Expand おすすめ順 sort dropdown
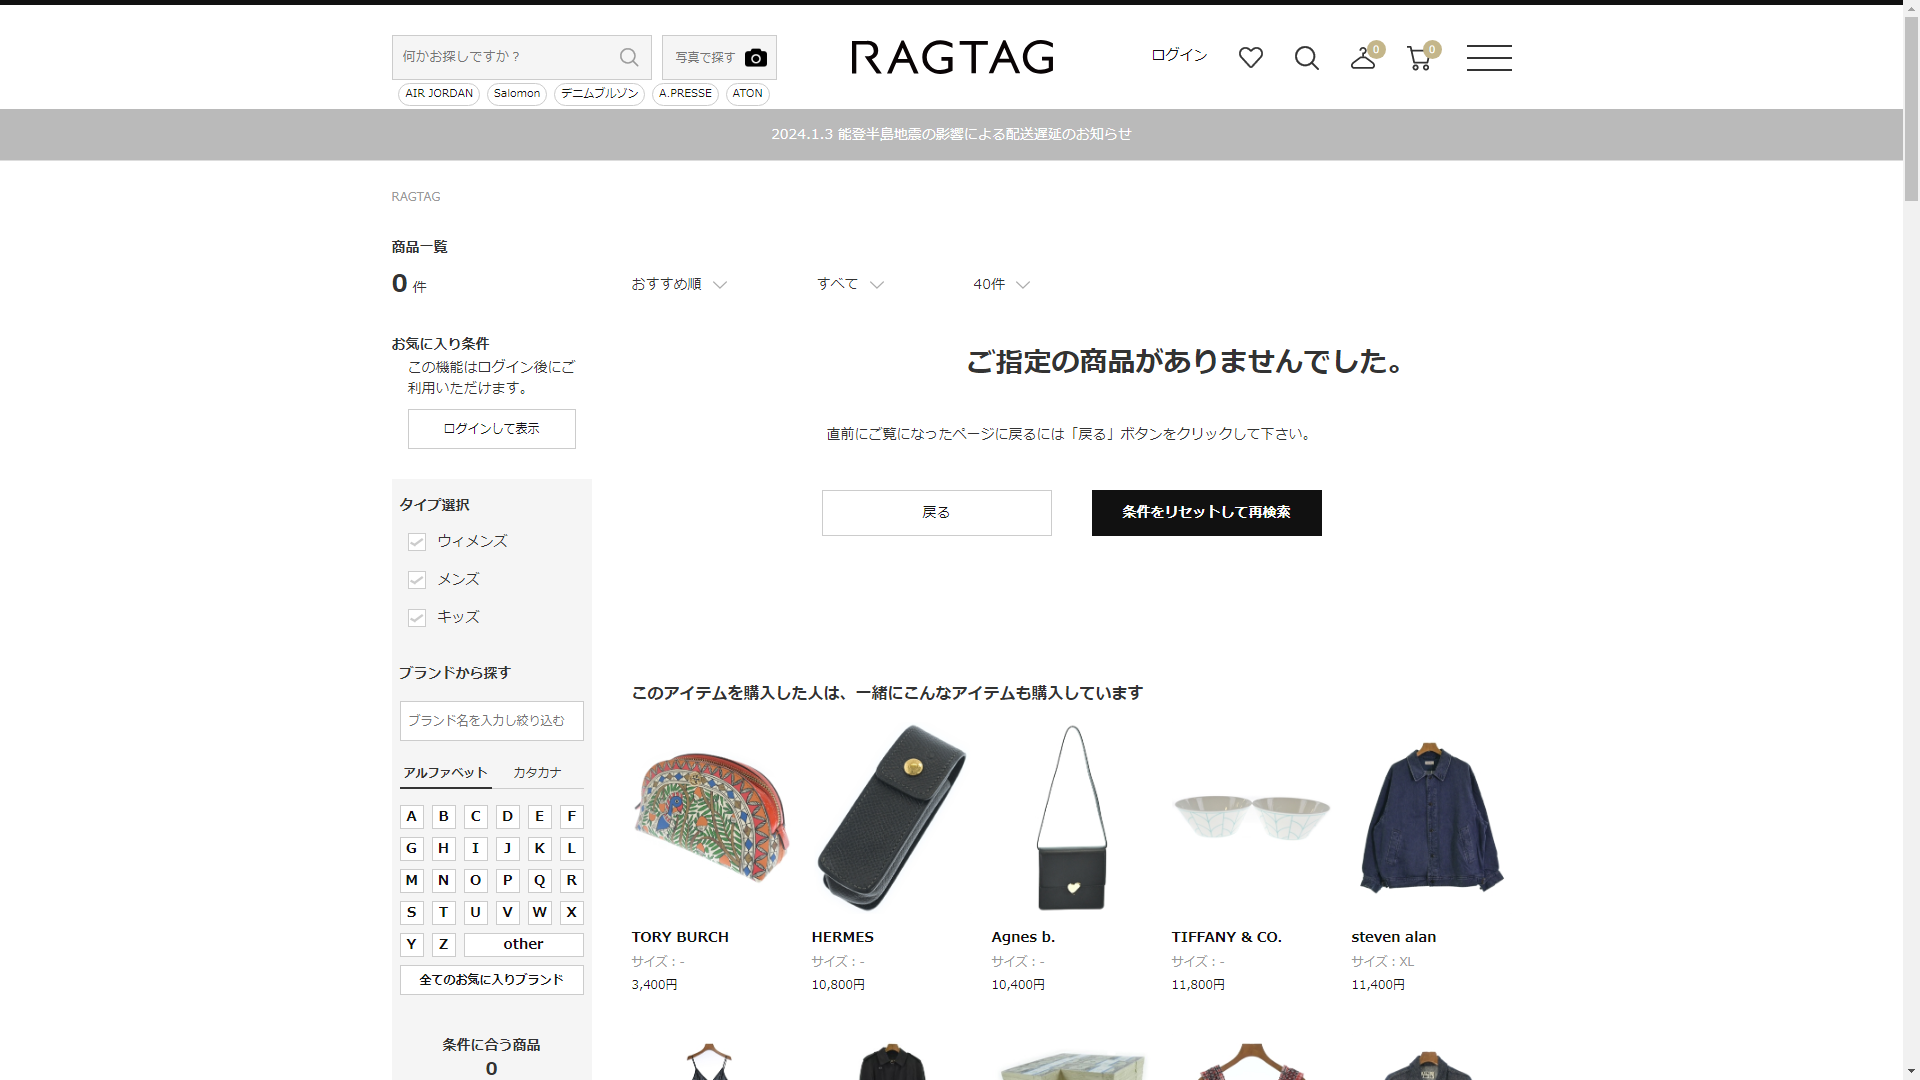The height and width of the screenshot is (1080, 1920). 678,284
